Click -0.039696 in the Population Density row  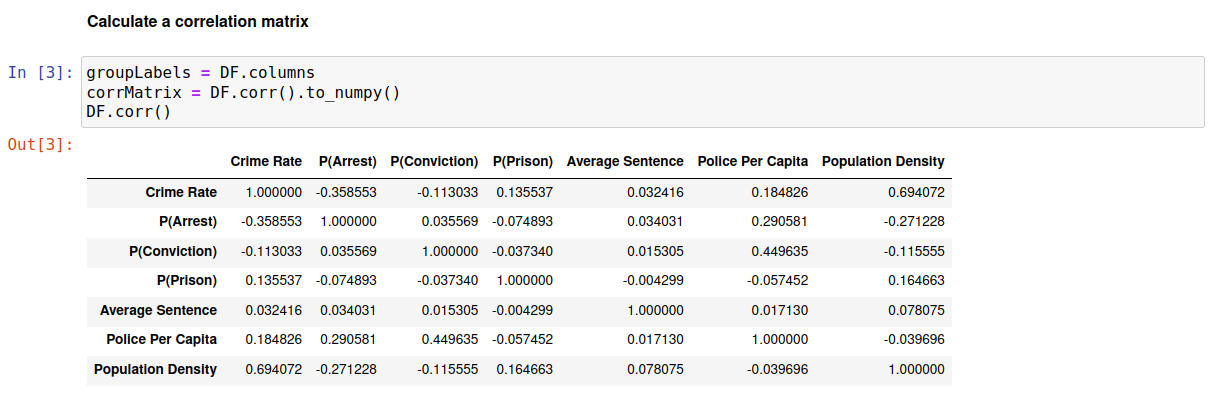(x=777, y=369)
